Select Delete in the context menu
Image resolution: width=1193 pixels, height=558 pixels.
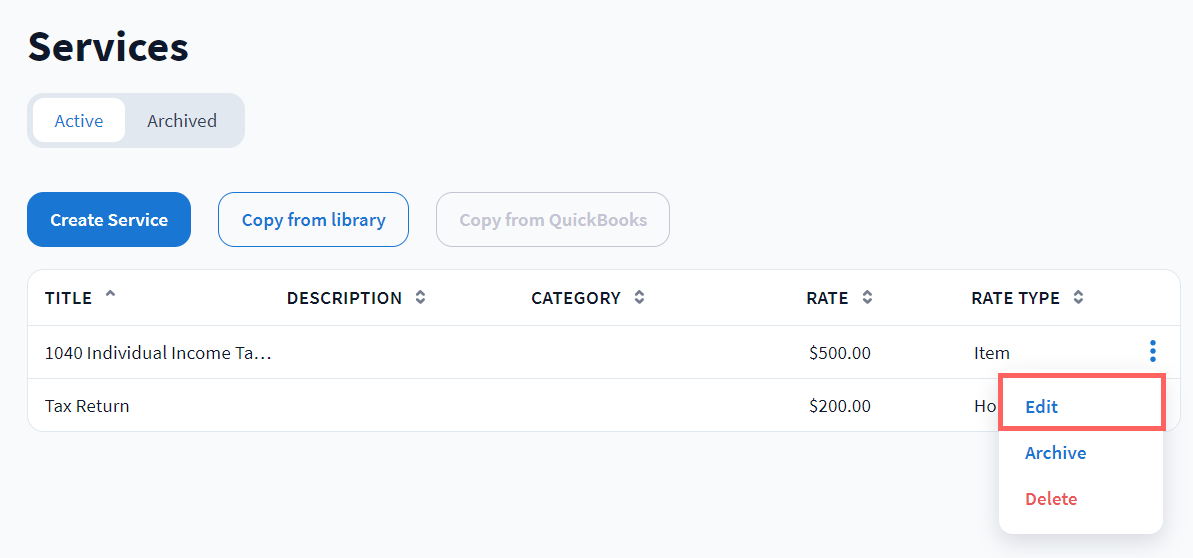1051,499
